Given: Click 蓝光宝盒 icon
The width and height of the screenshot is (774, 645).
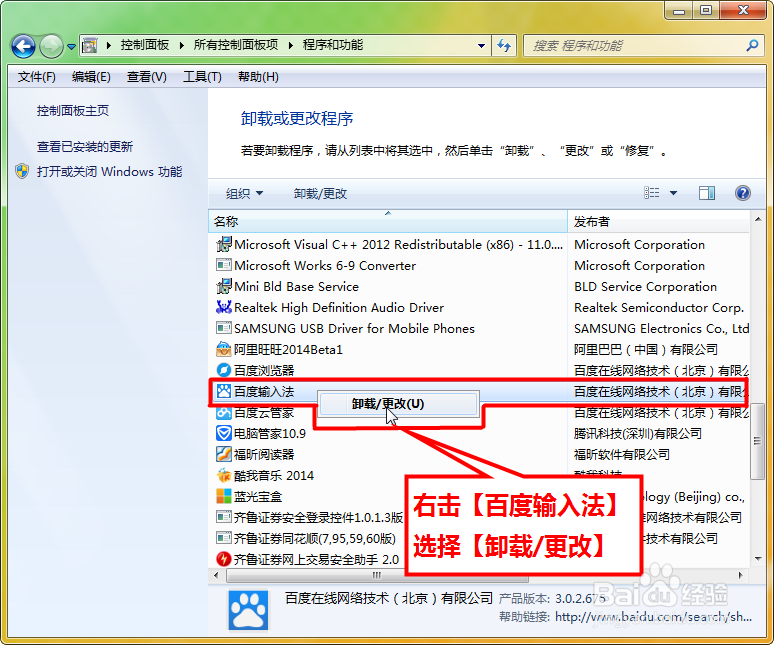Looking at the screenshot, I should (224, 496).
